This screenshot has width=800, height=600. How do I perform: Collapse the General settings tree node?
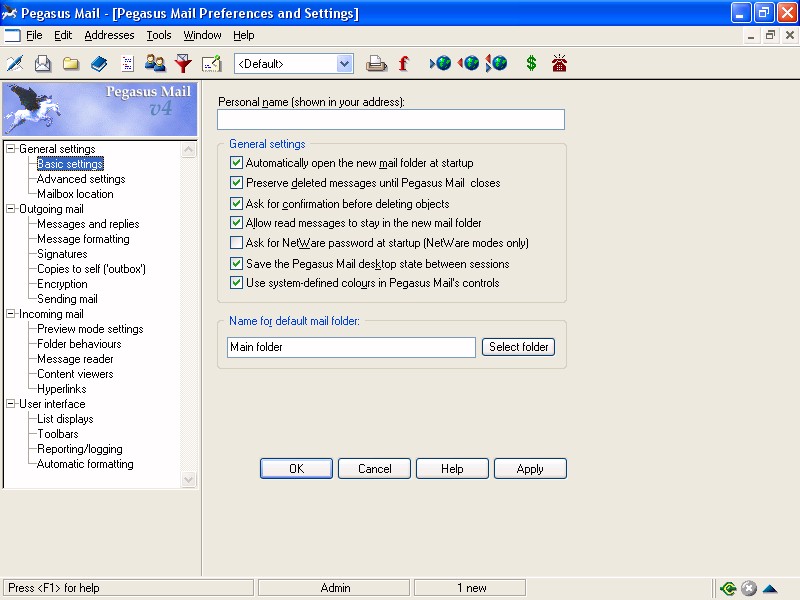(x=10, y=149)
